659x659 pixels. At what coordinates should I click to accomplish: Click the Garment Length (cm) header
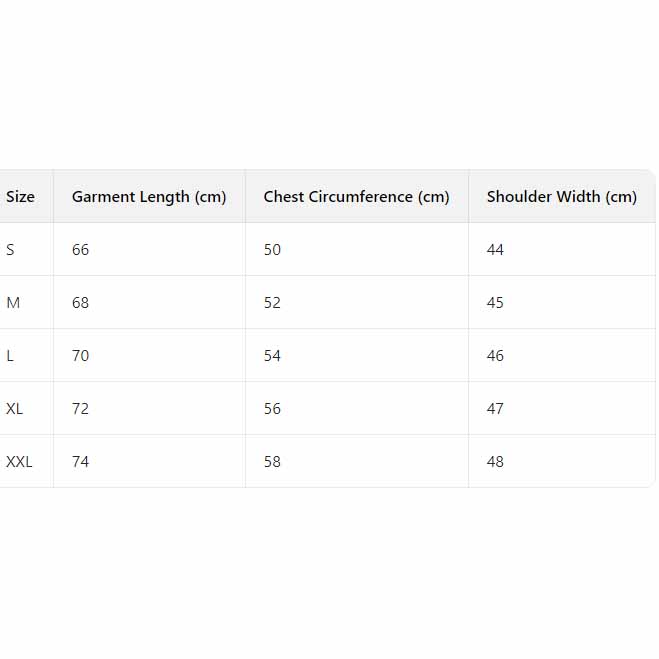[x=149, y=197]
